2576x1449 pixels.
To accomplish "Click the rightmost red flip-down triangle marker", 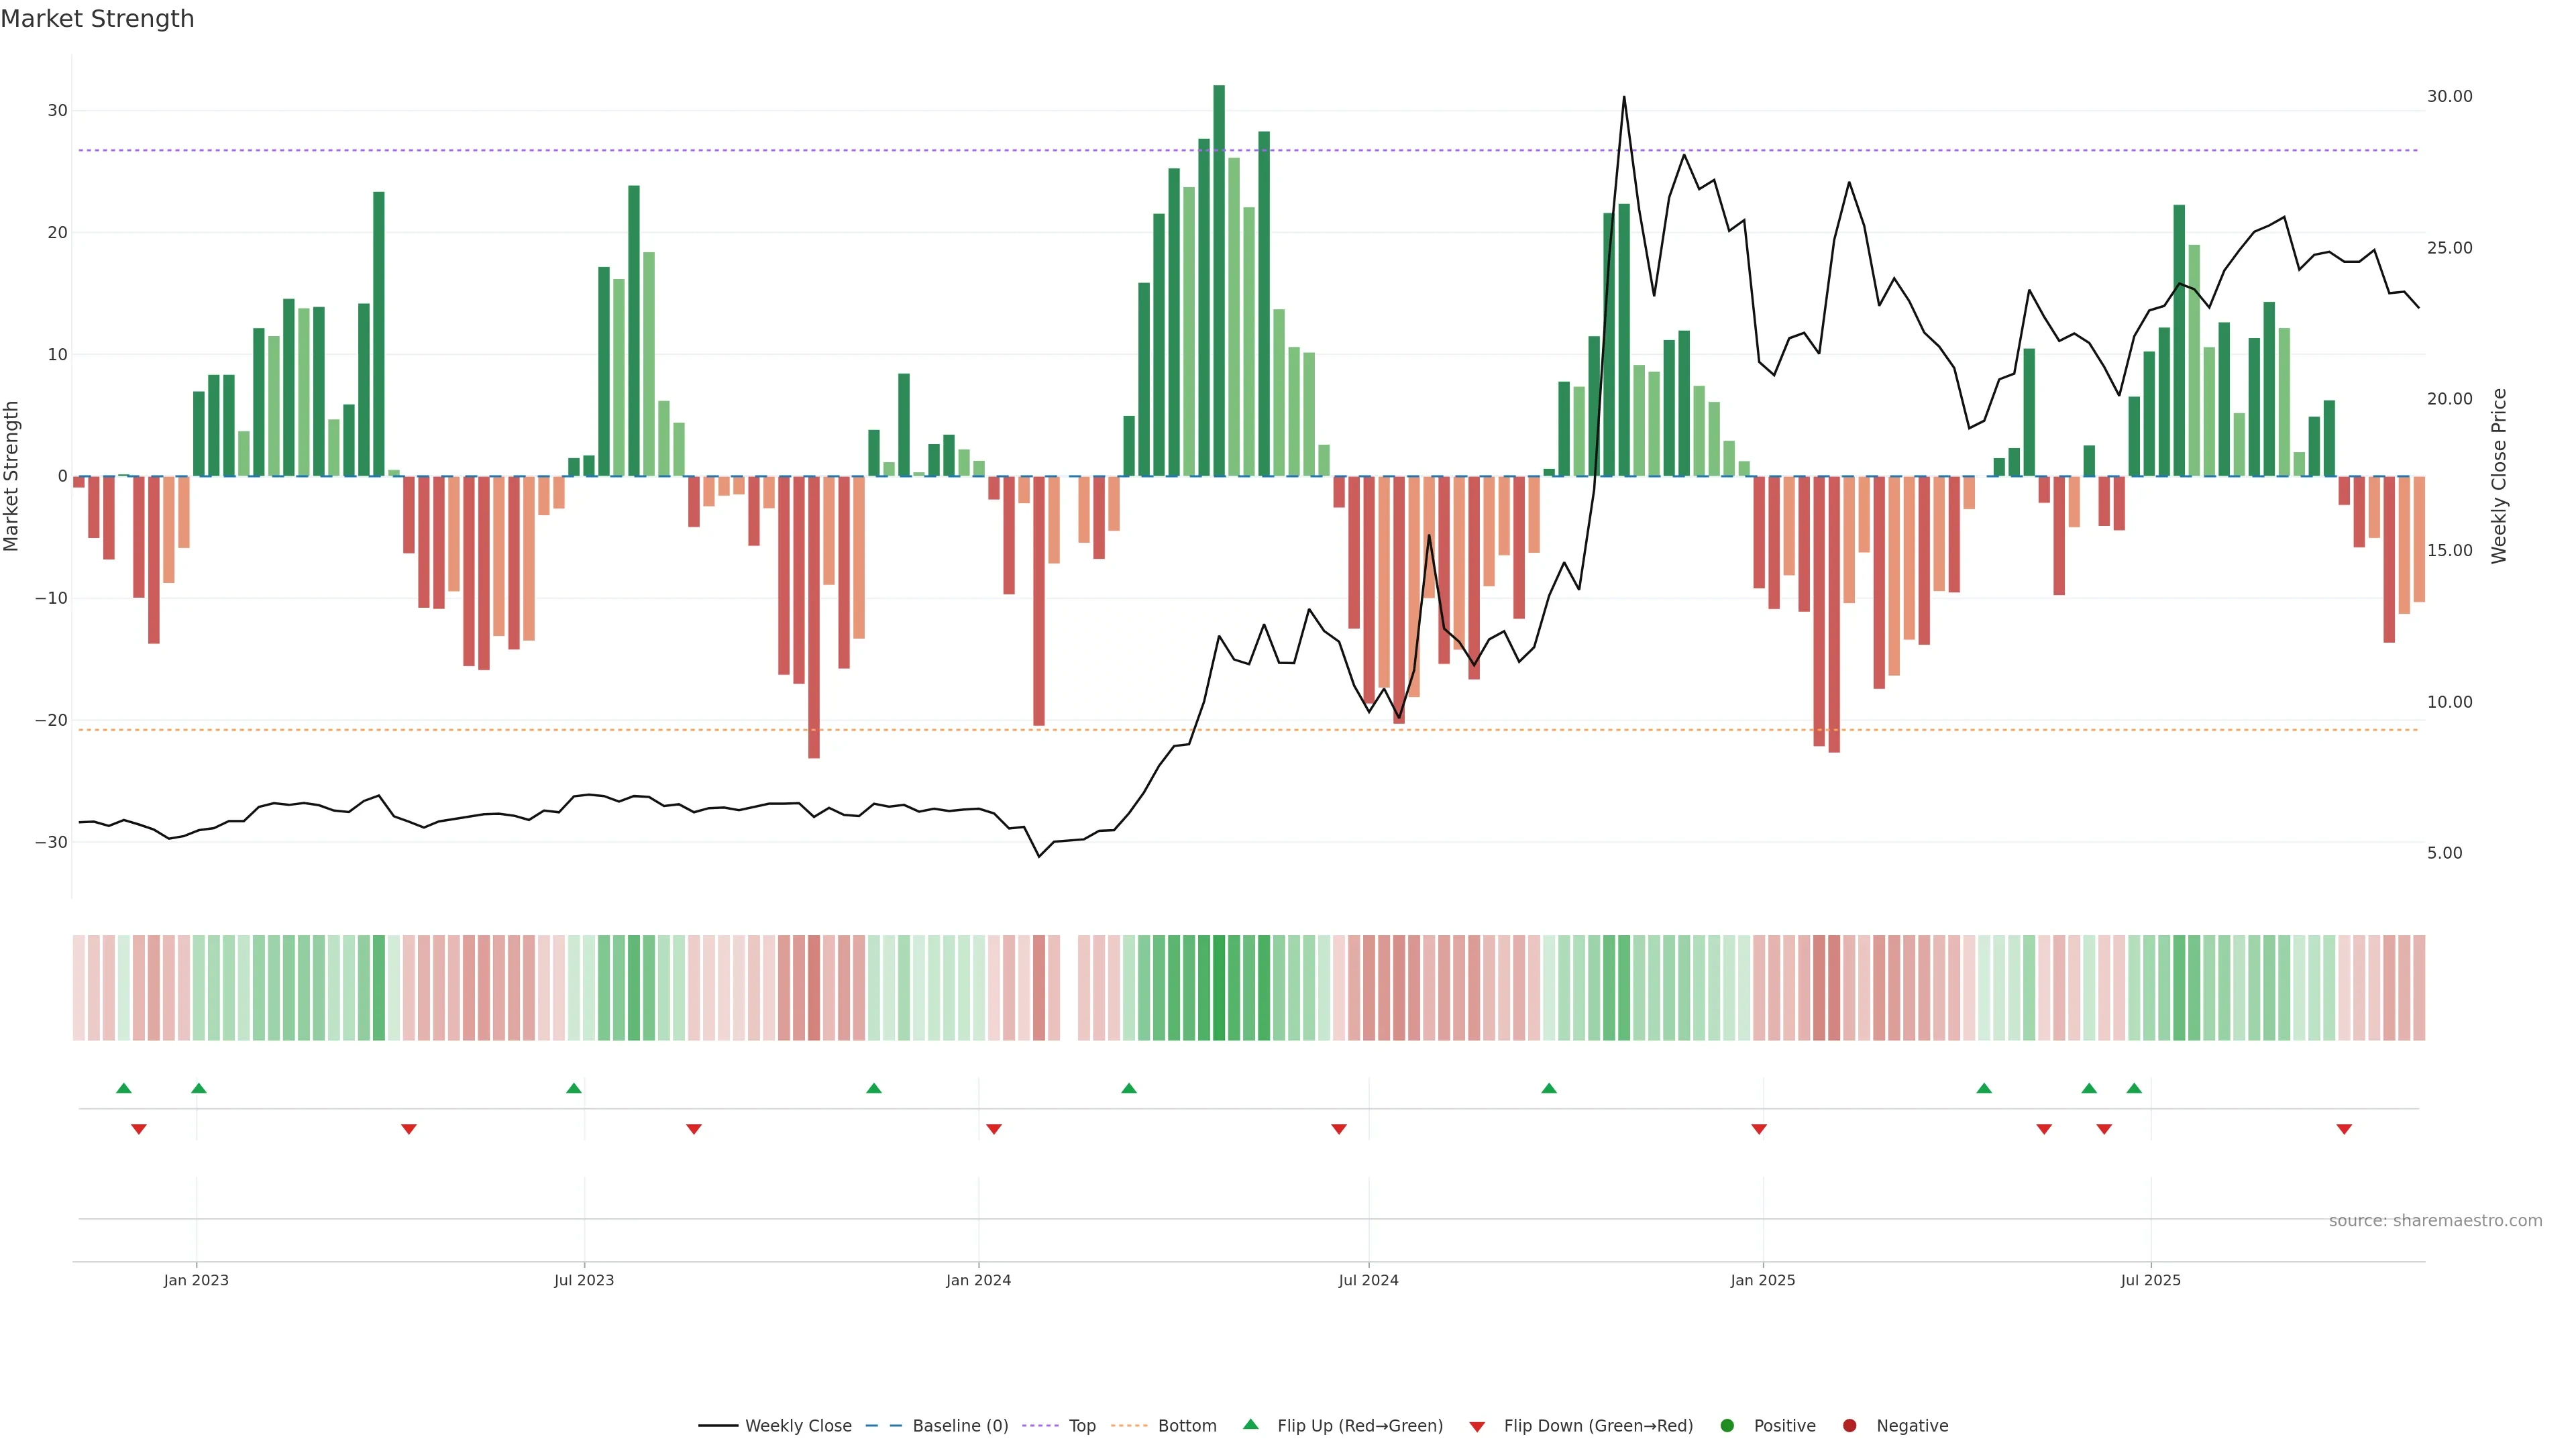I will point(2344,1129).
